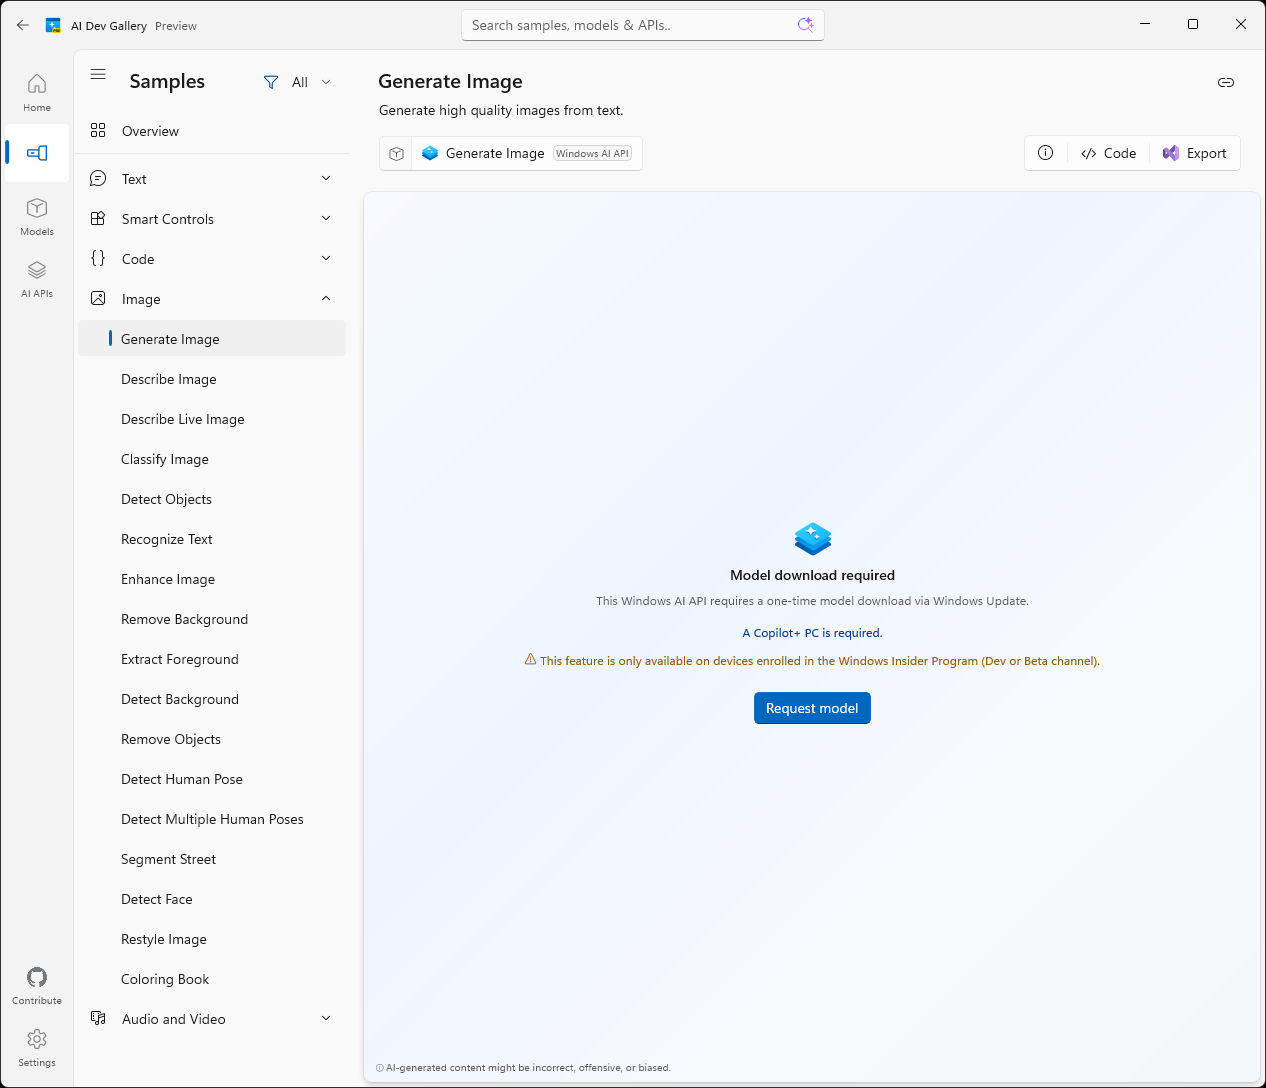Click the Model download required cube graphic
Viewport: 1266px width, 1088px height.
click(x=813, y=539)
